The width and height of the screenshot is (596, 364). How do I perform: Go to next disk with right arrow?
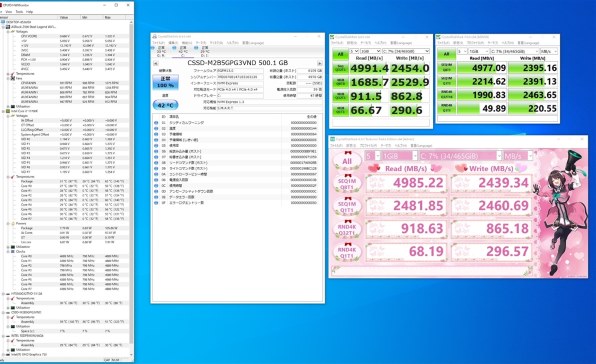click(320, 63)
